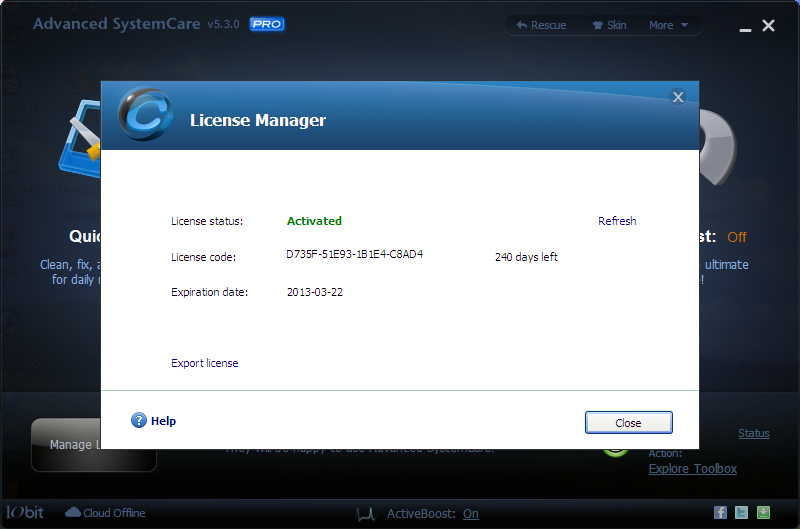800x529 pixels.
Task: Toggle the ActiveBoost On link
Action: pyautogui.click(x=470, y=514)
